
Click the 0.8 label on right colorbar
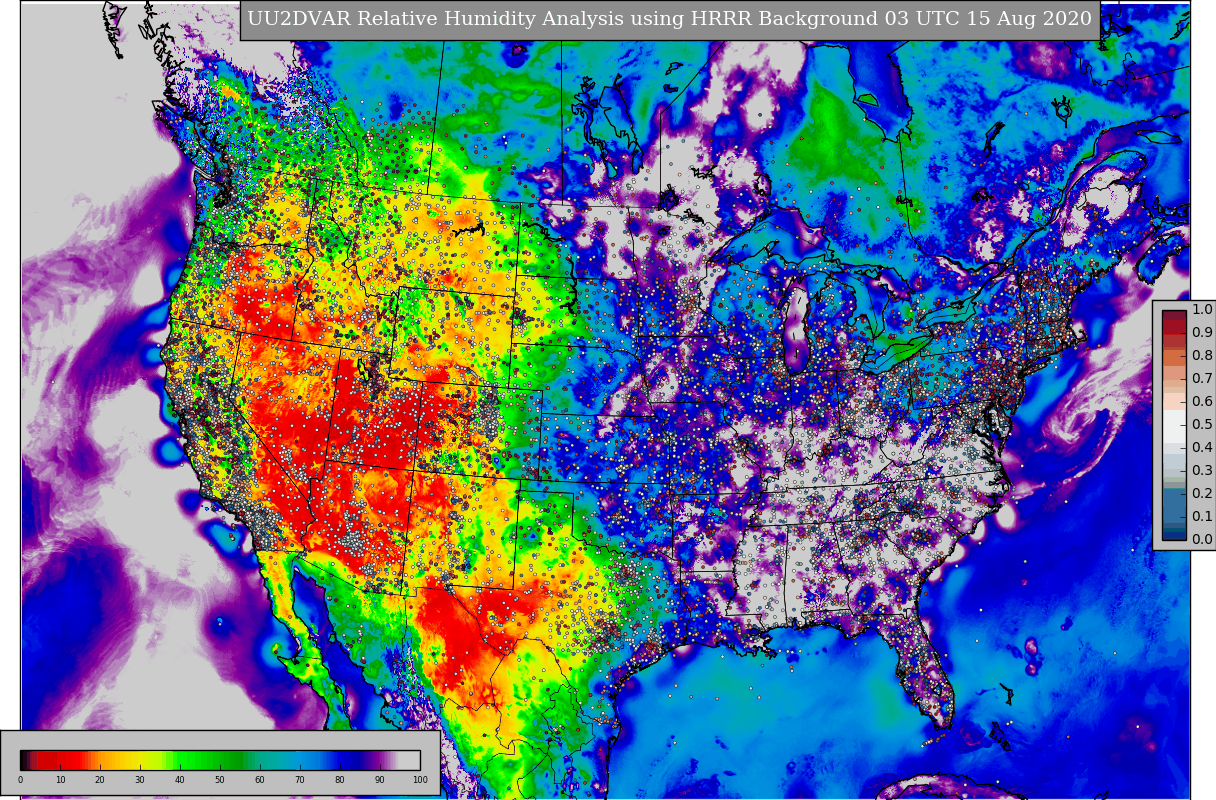pos(1202,356)
